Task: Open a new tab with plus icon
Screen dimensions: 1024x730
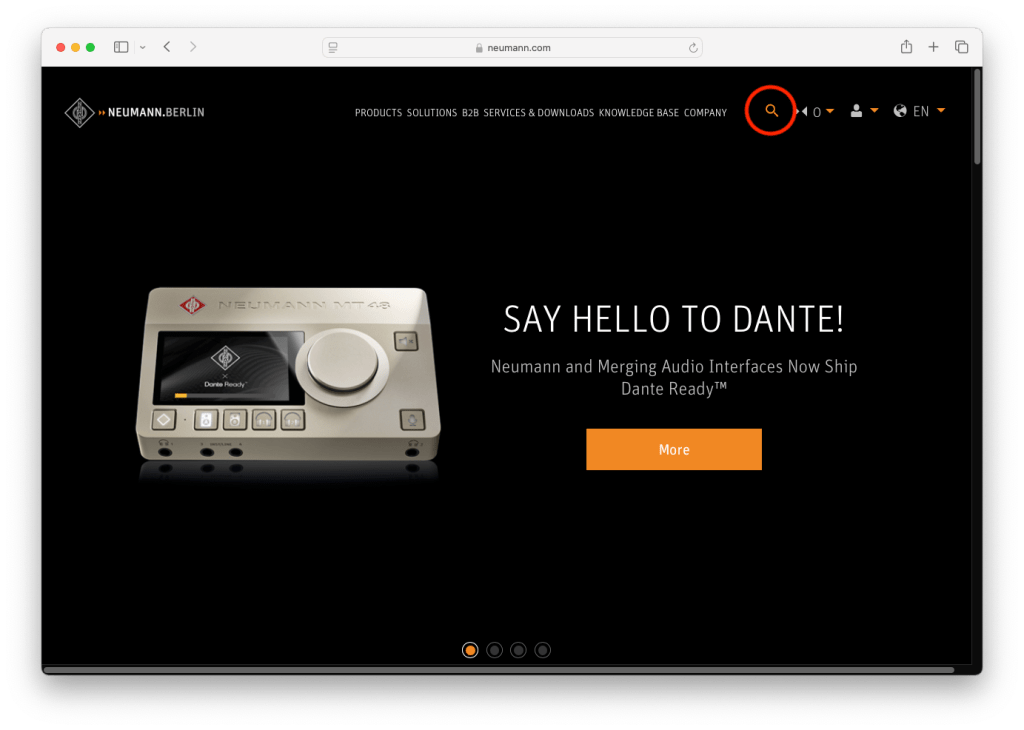Action: (x=933, y=47)
